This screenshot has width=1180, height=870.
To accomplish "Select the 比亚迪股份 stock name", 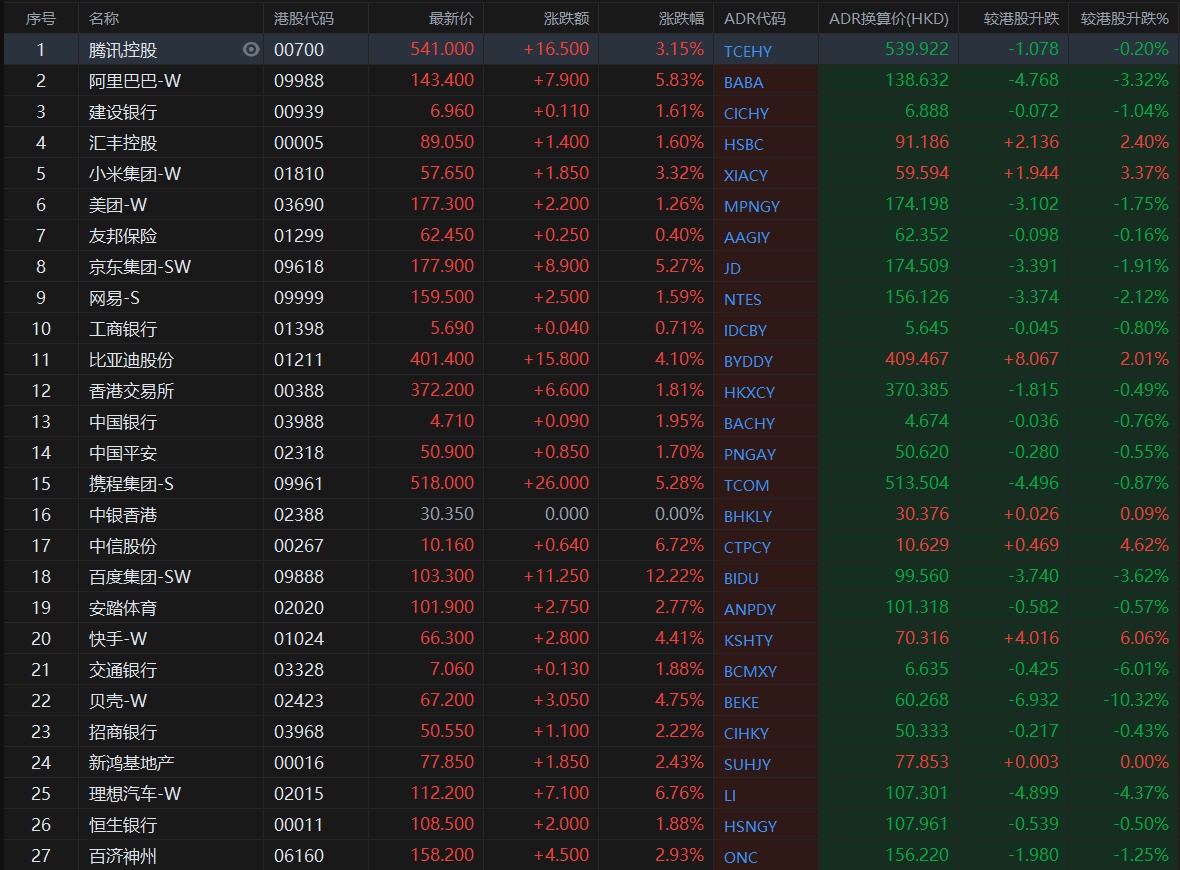I will point(131,359).
